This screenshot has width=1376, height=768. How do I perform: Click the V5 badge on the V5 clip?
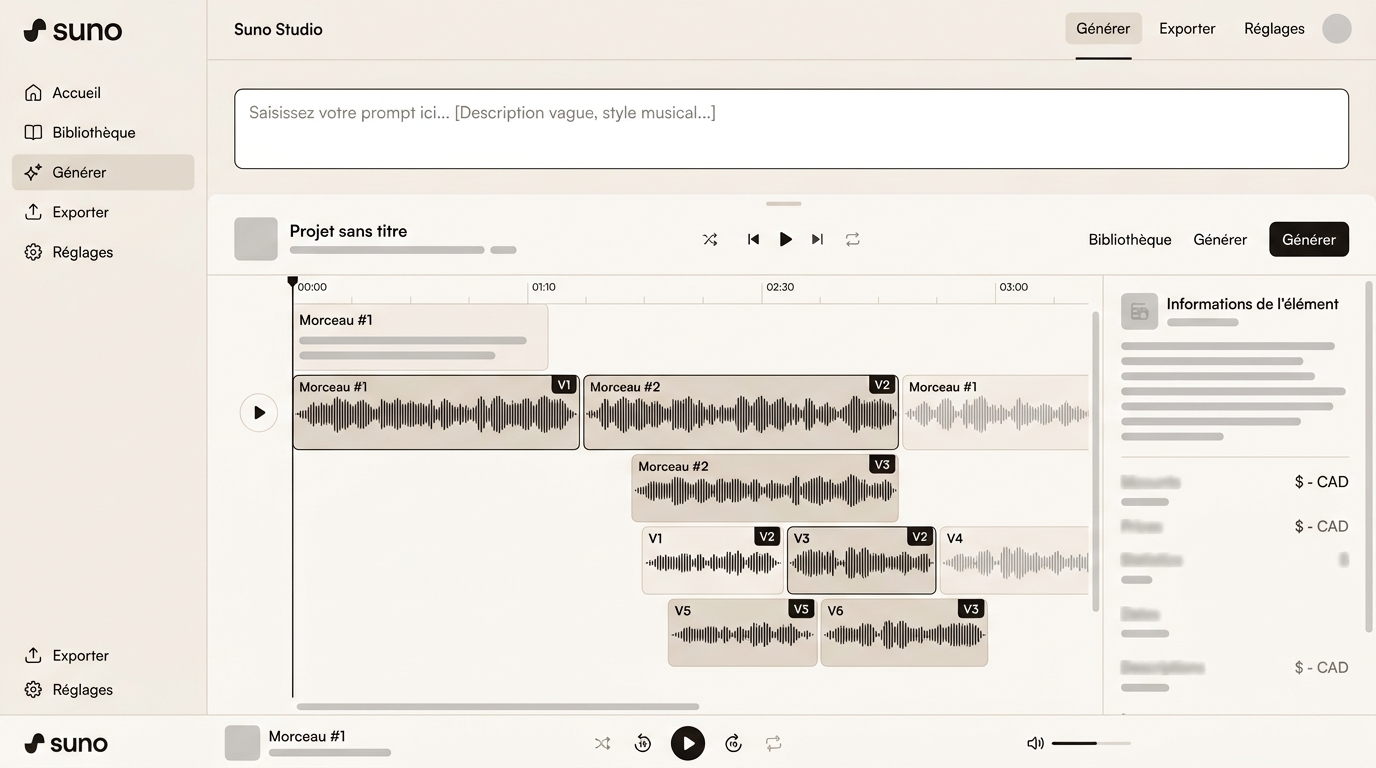(x=800, y=609)
